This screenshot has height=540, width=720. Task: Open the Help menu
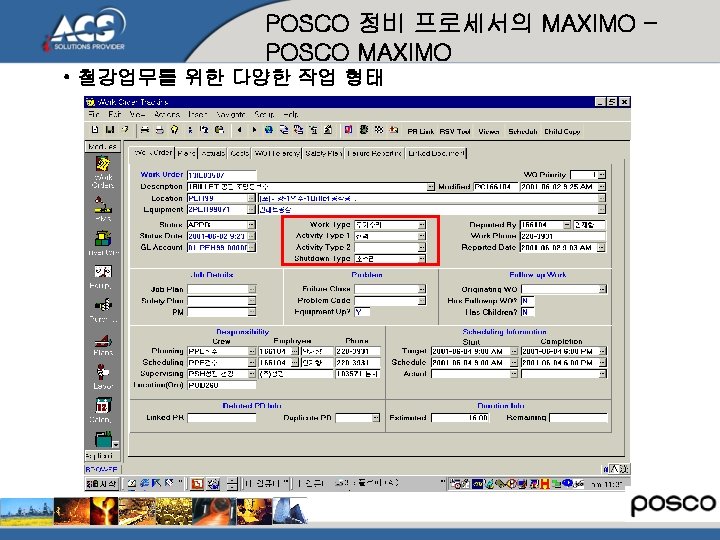(x=291, y=114)
